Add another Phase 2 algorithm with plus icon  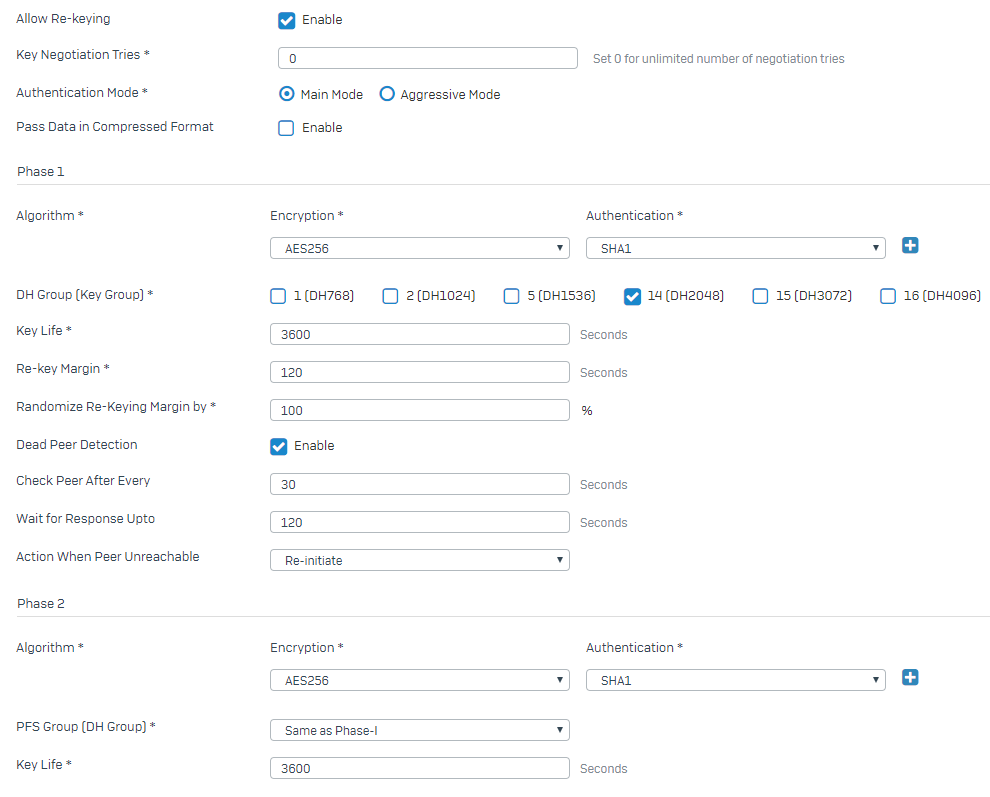pos(910,678)
